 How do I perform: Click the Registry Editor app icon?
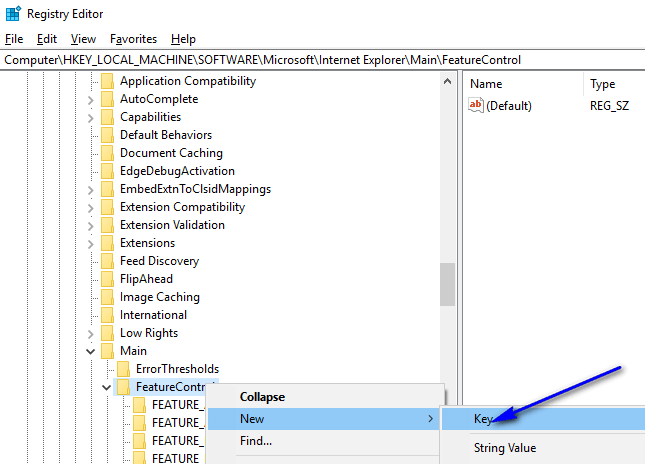click(13, 14)
